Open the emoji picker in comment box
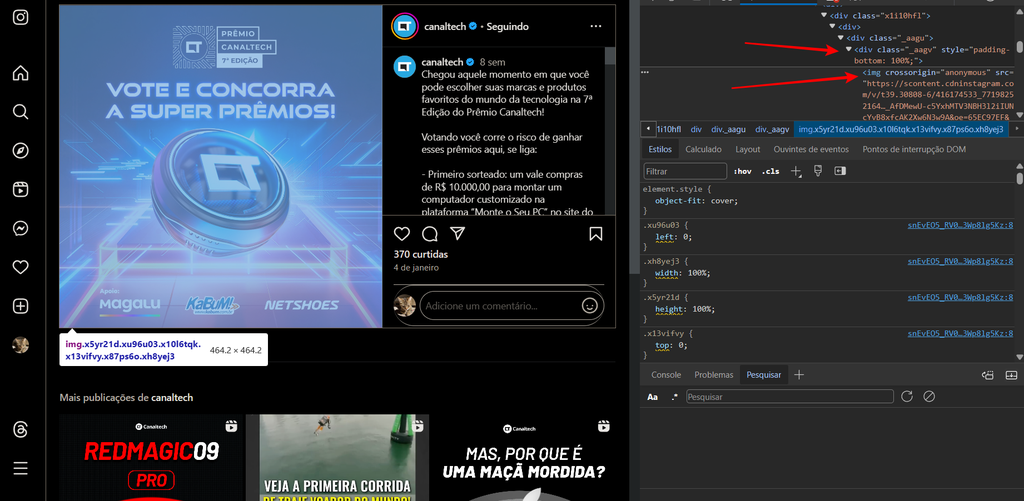Screen dimensions: 1024x501 point(590,305)
